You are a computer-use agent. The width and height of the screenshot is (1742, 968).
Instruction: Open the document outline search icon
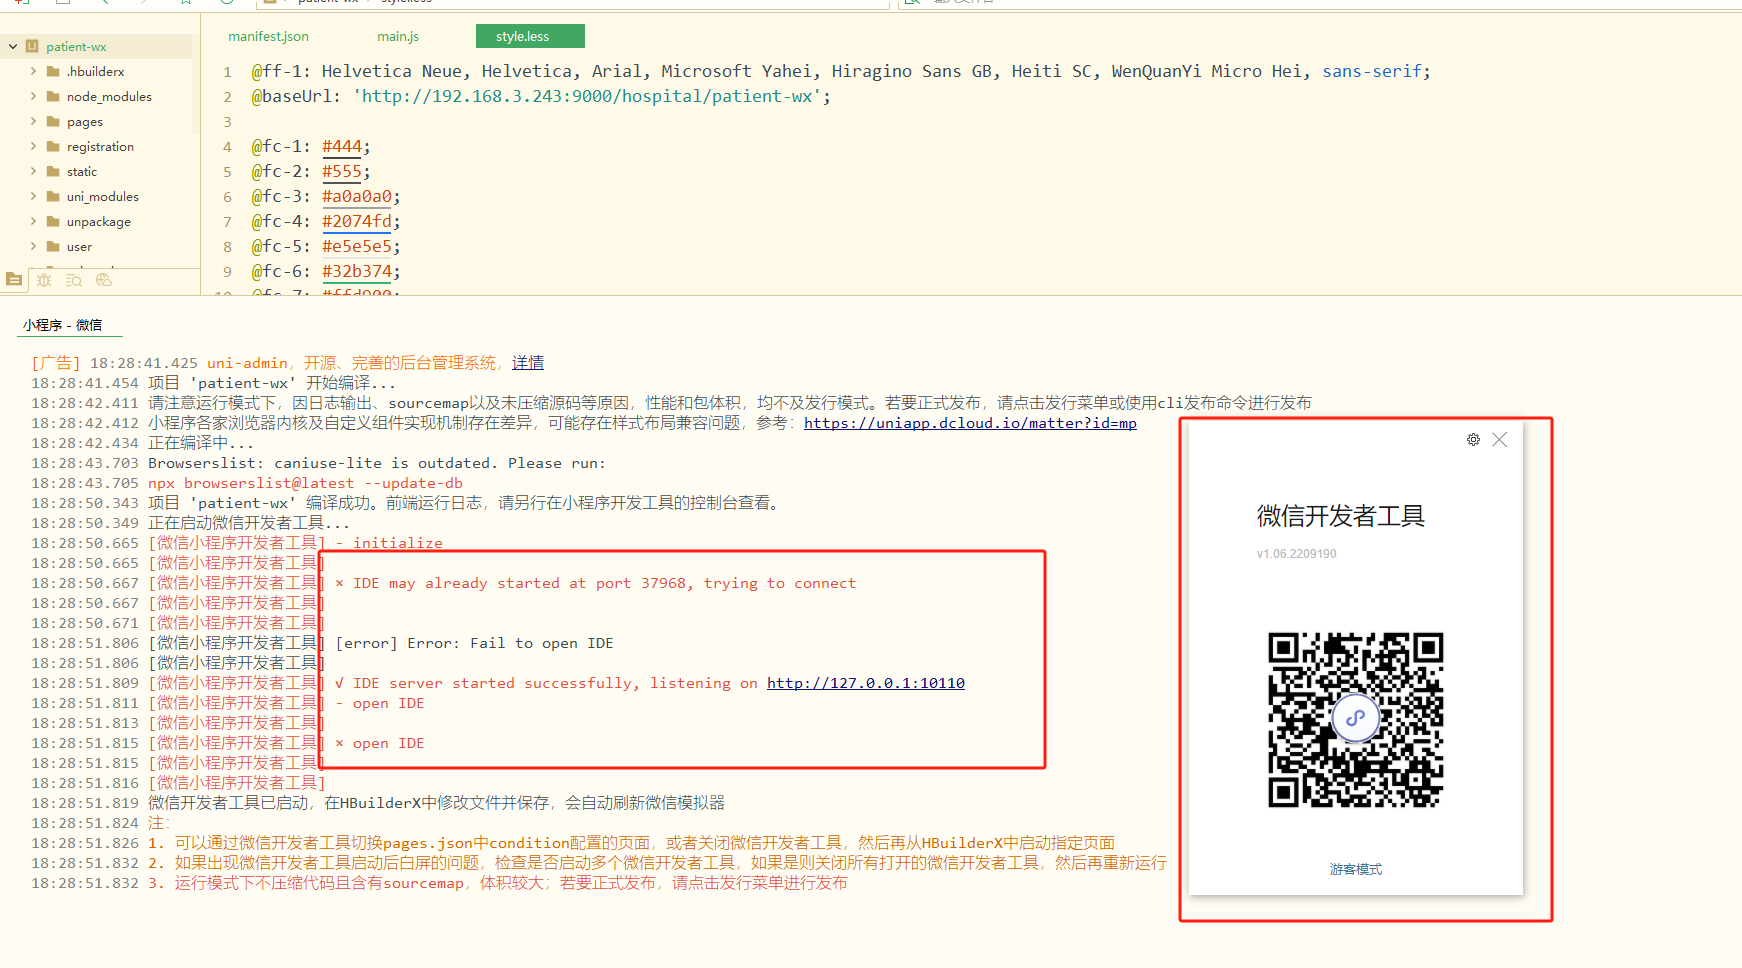[x=74, y=280]
